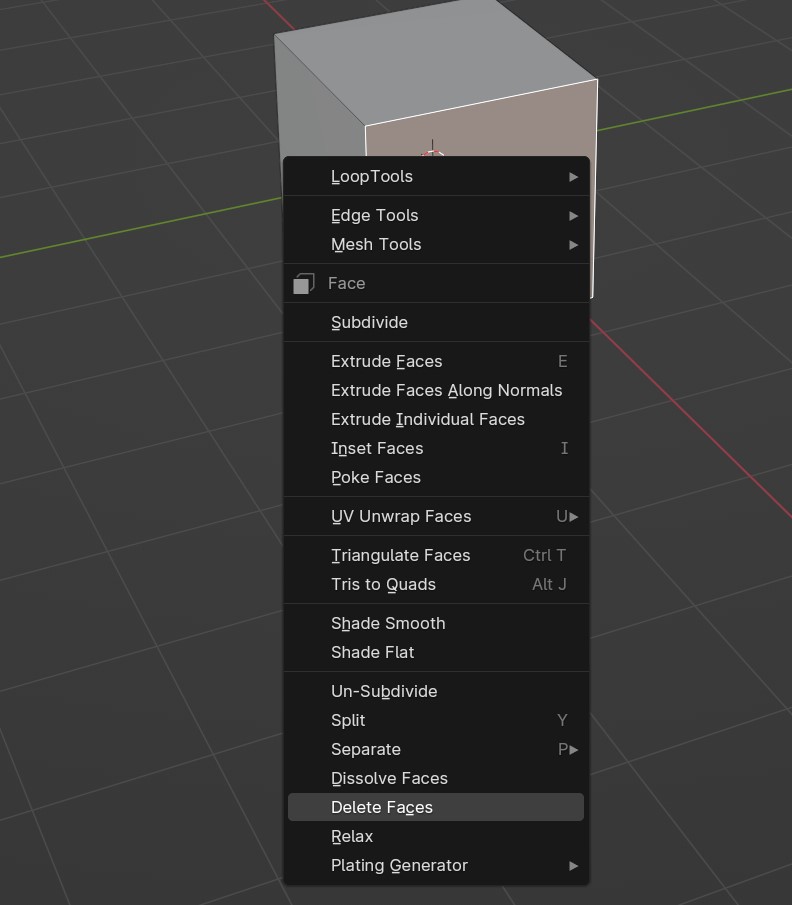Open the UV Unwrap Faces submenu

click(401, 516)
